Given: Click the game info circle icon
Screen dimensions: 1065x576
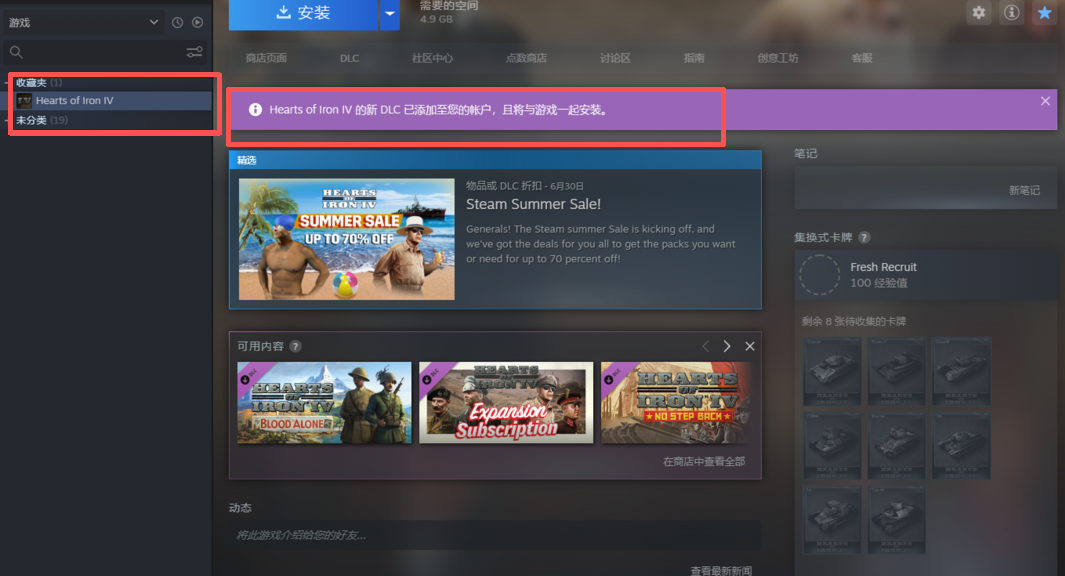Looking at the screenshot, I should pos(1011,13).
